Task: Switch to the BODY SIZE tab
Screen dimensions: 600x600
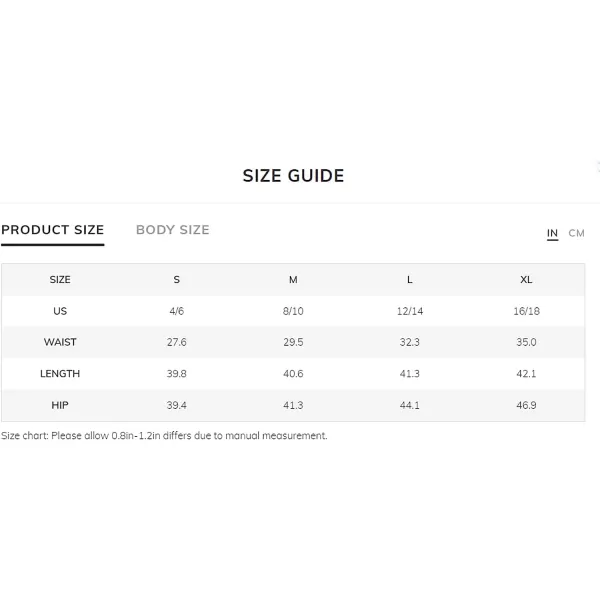Action: pyautogui.click(x=173, y=230)
